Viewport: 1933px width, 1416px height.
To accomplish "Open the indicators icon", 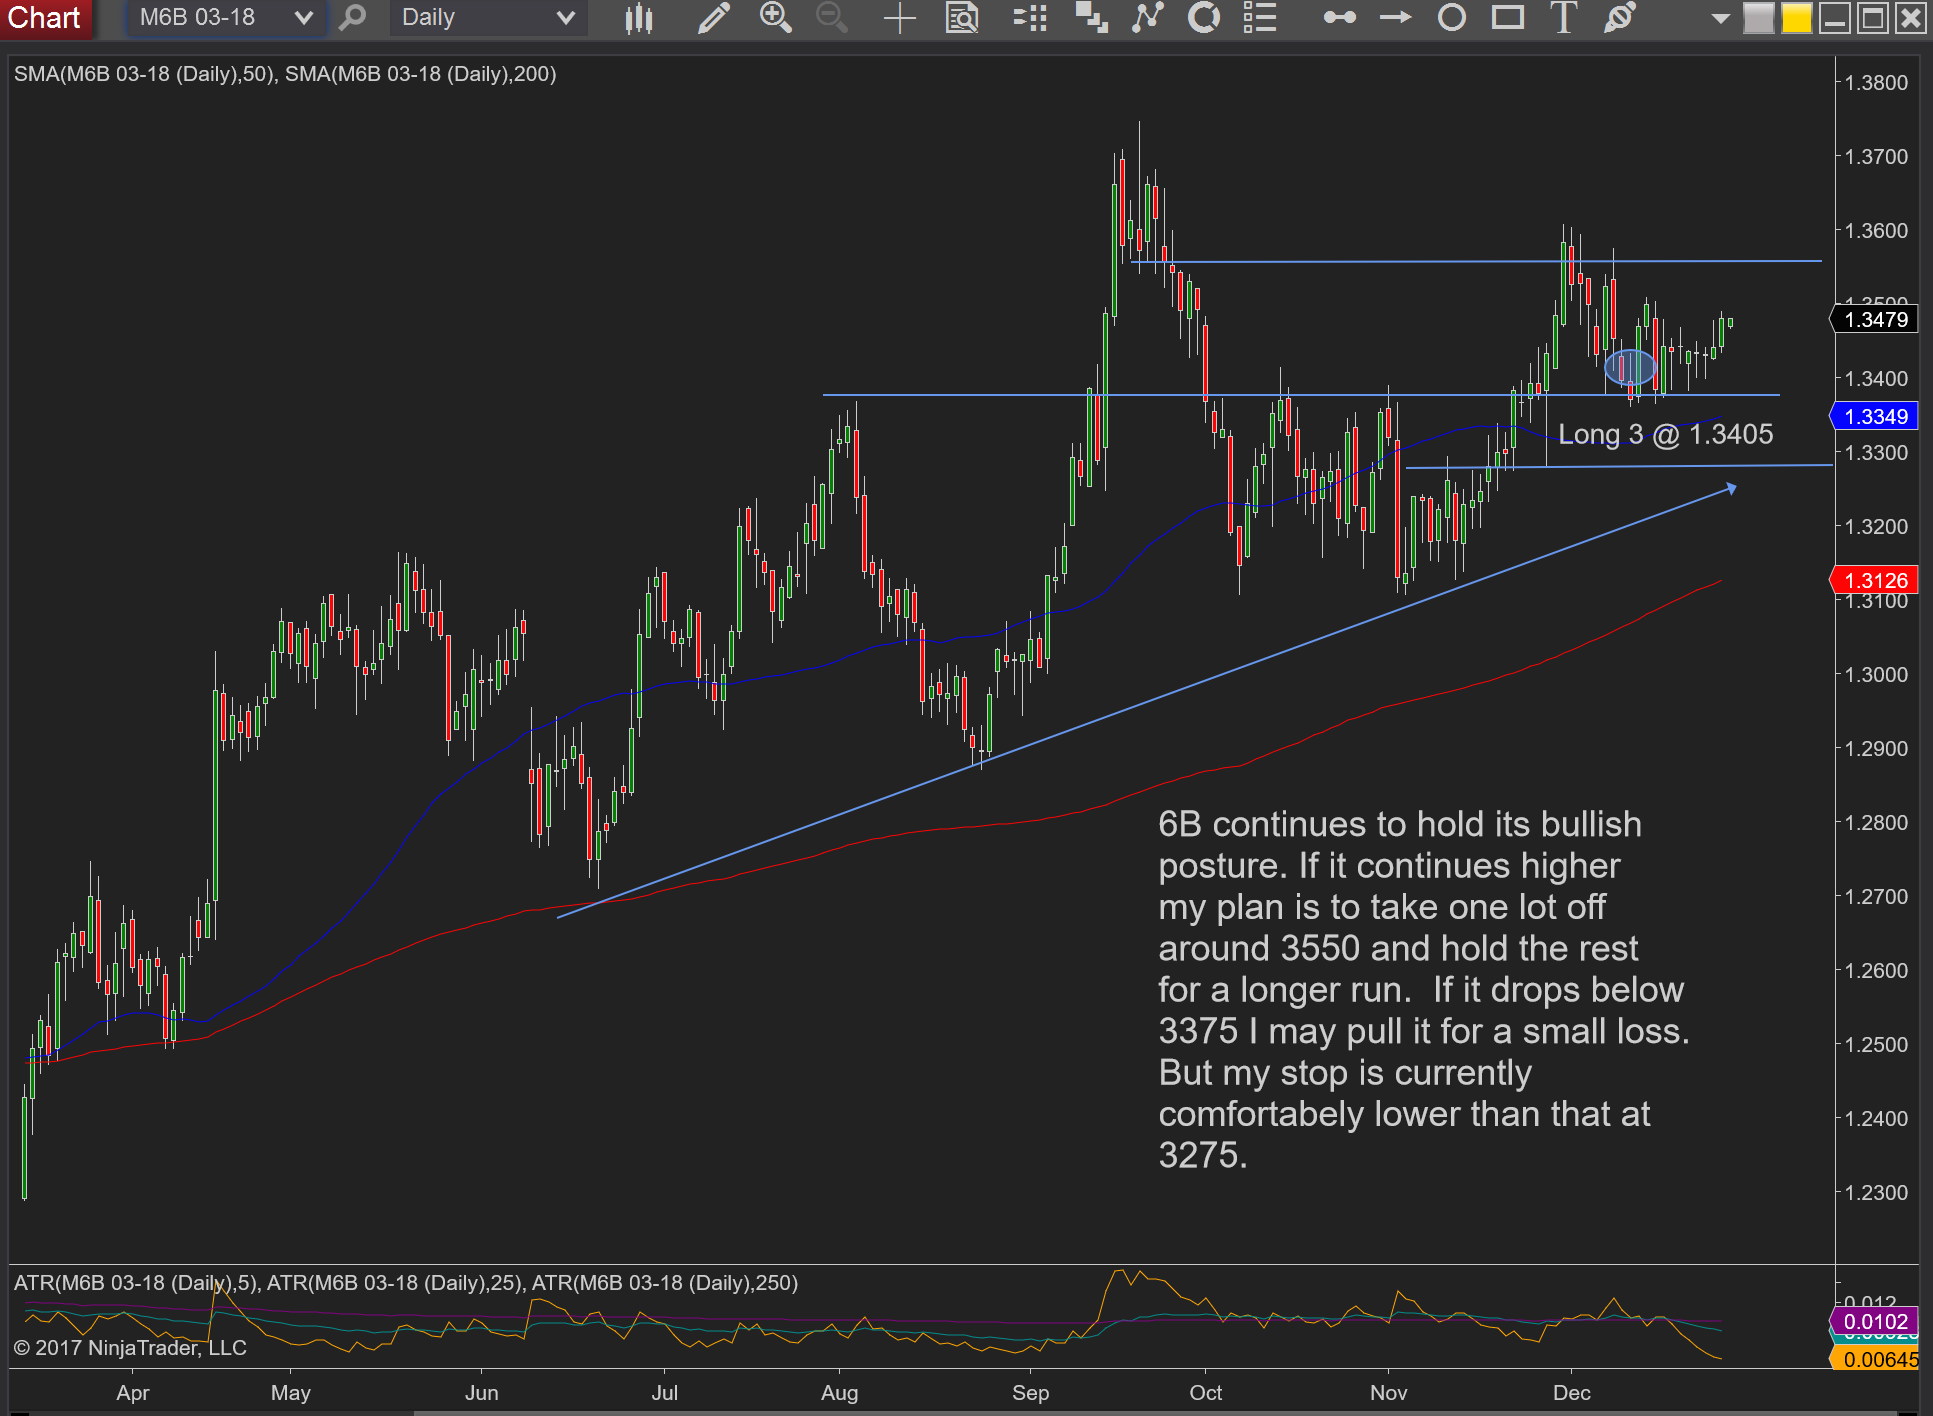I will [1148, 18].
